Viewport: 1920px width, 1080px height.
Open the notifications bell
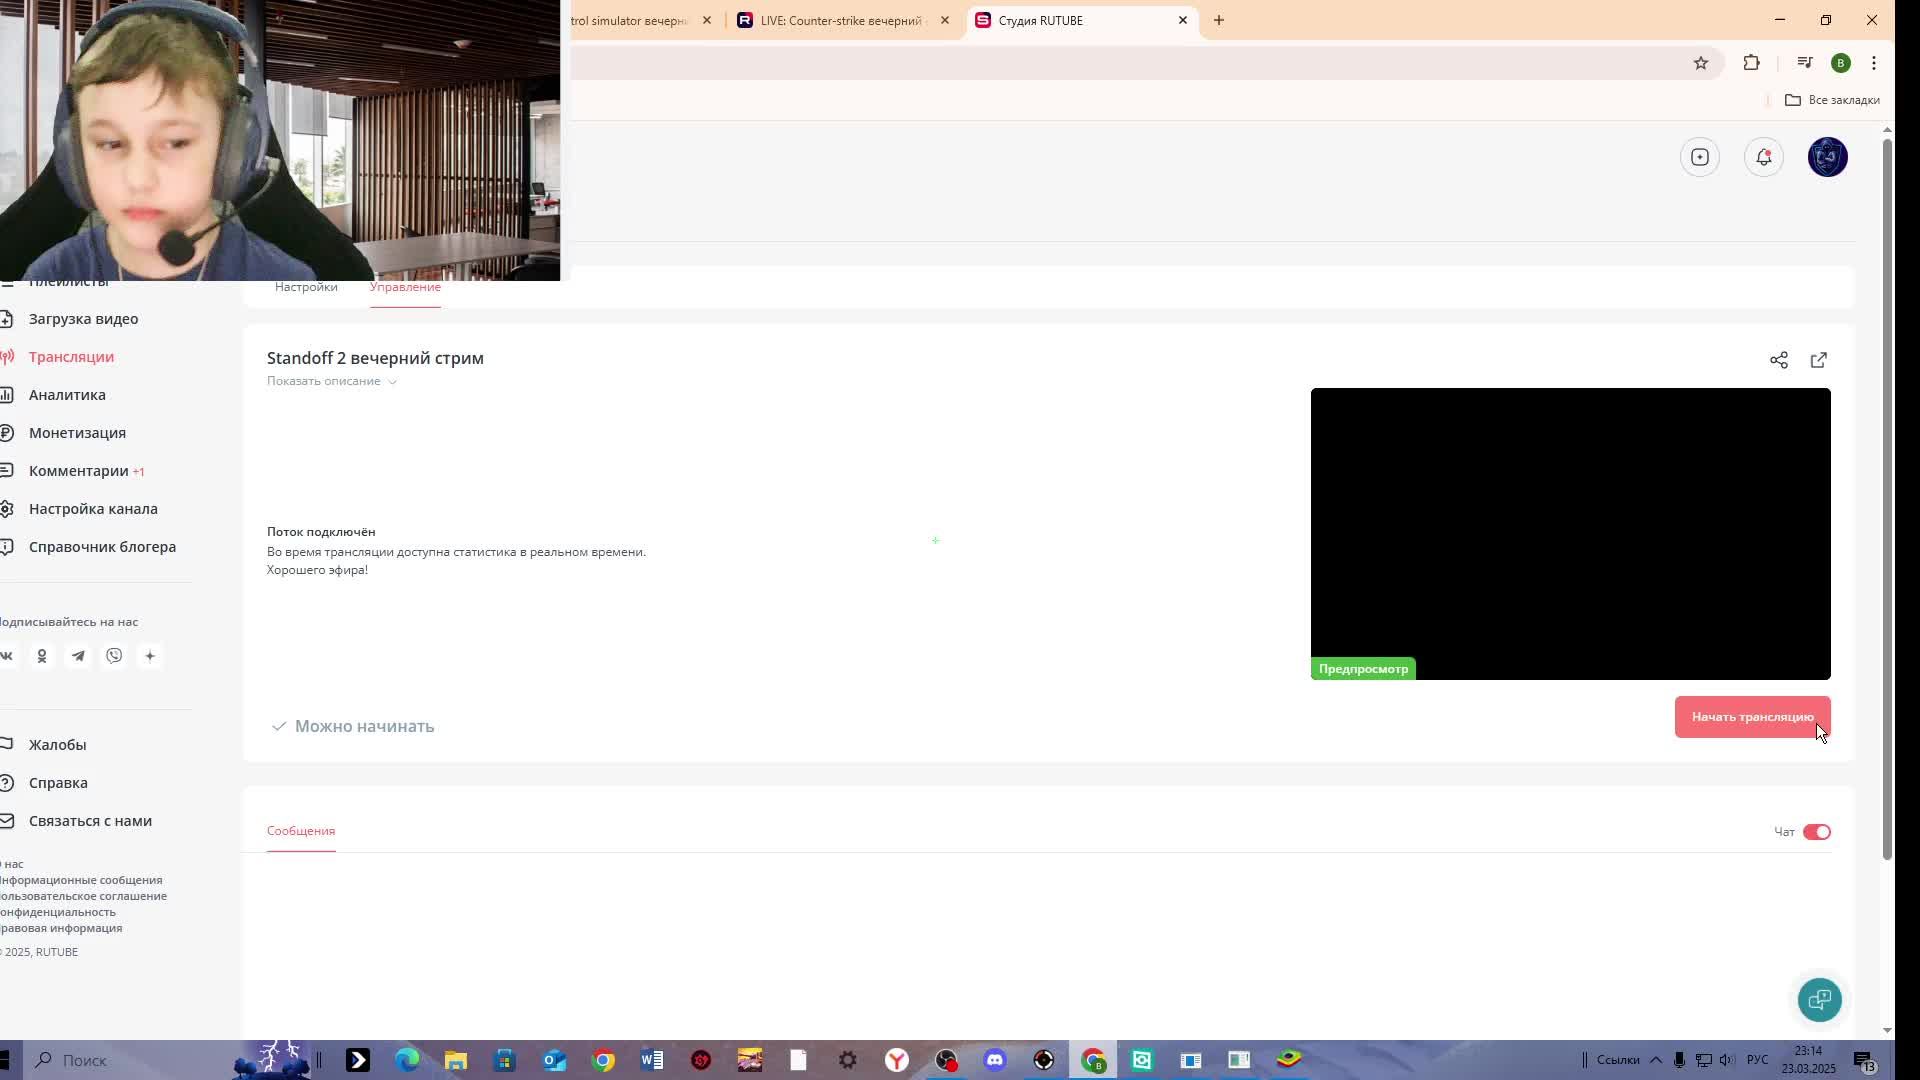[1763, 157]
